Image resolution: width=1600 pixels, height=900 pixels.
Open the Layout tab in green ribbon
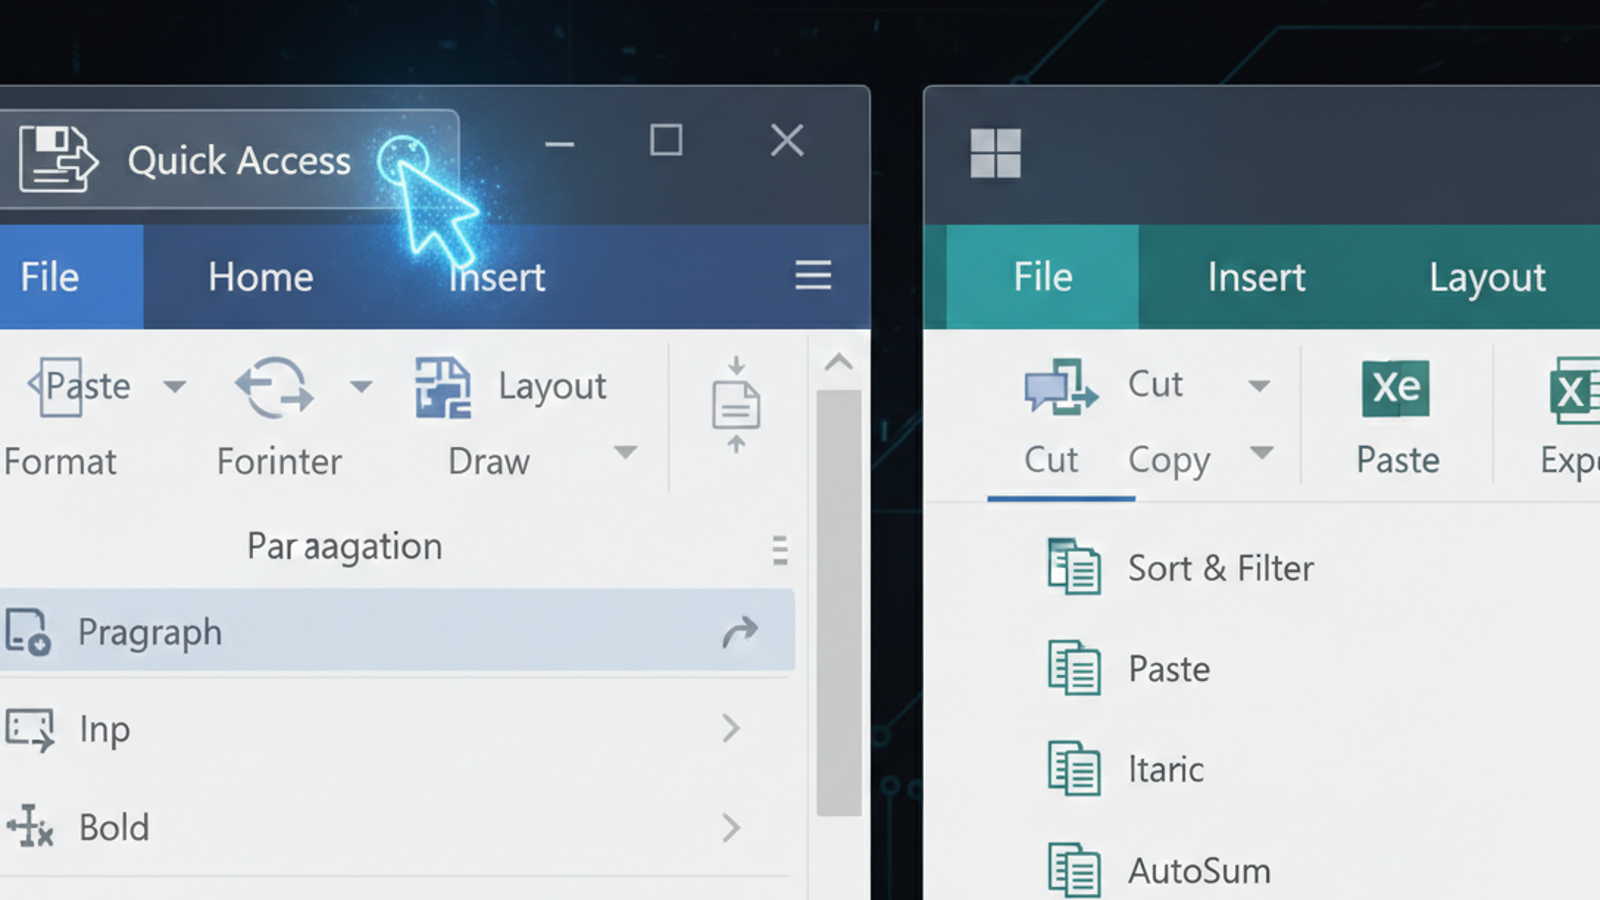pyautogui.click(x=1486, y=277)
